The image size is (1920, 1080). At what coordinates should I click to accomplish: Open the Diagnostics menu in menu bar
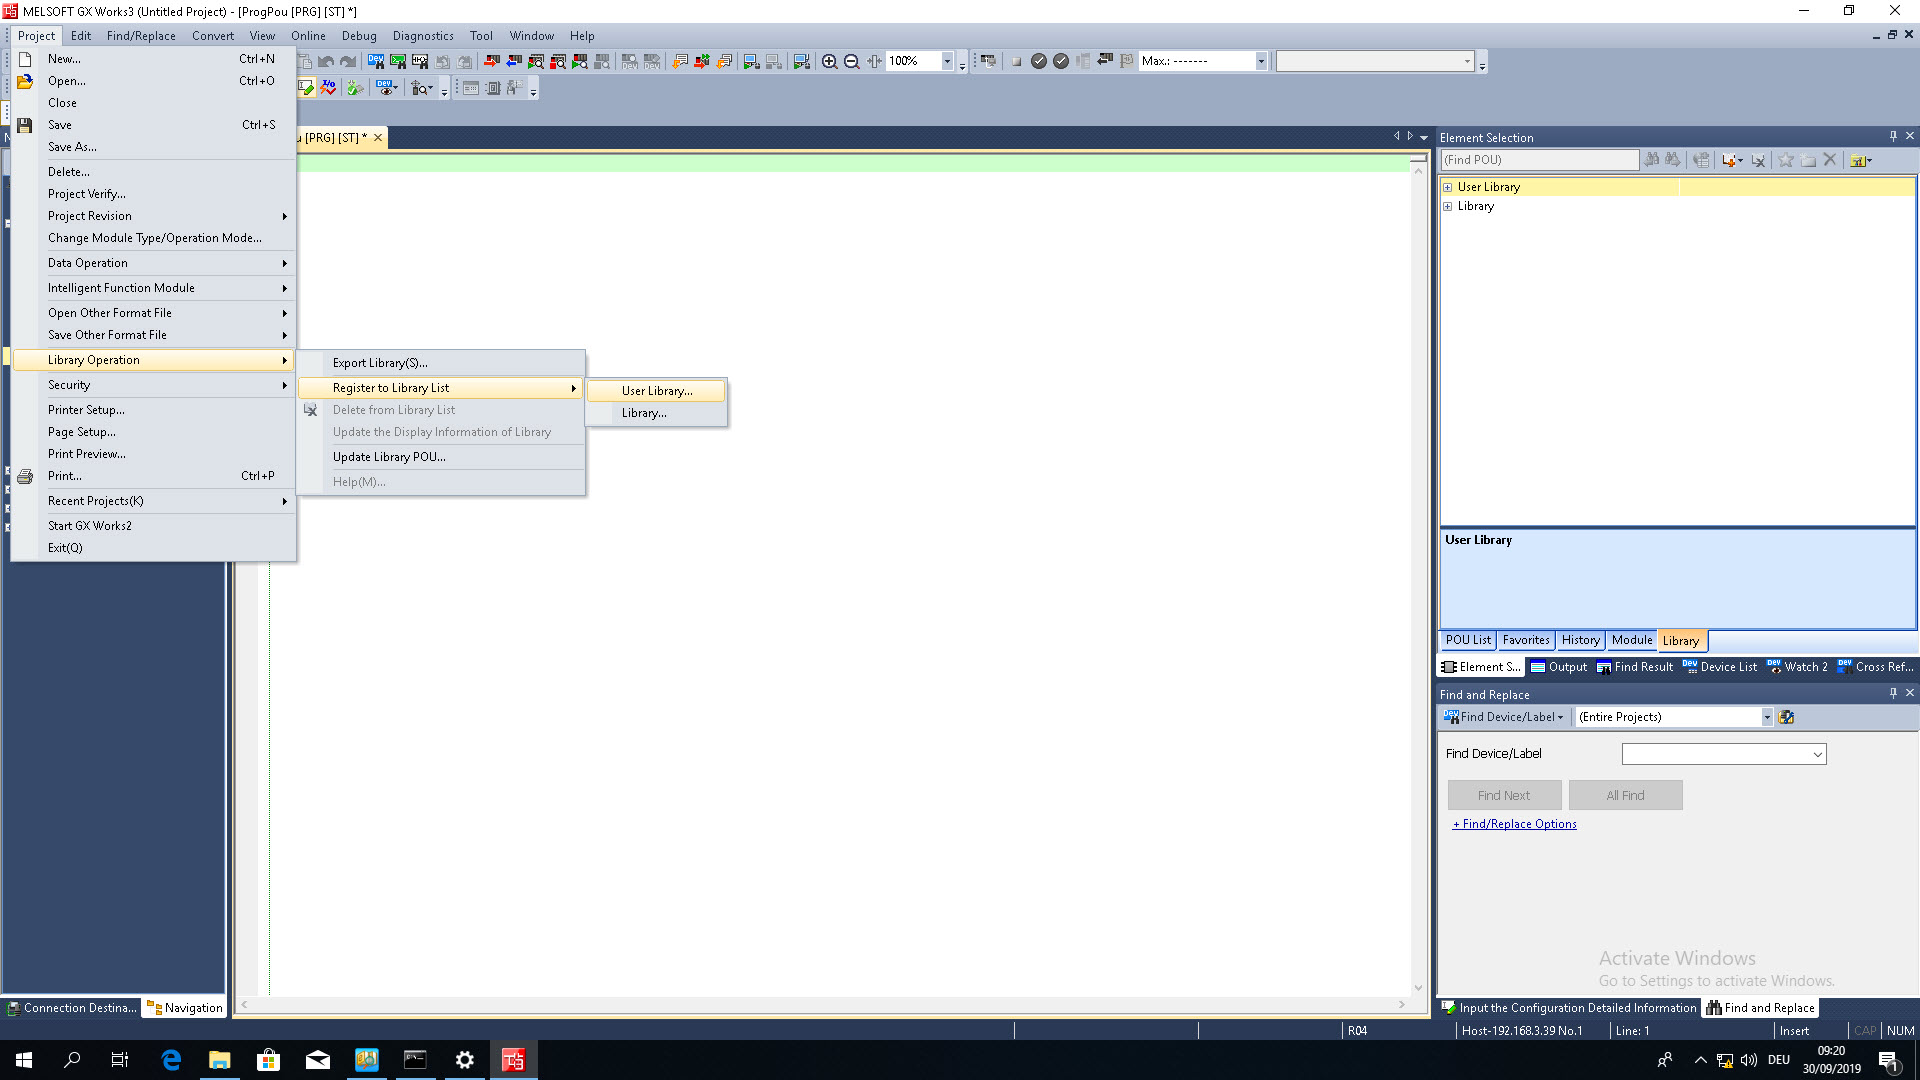[x=422, y=36]
